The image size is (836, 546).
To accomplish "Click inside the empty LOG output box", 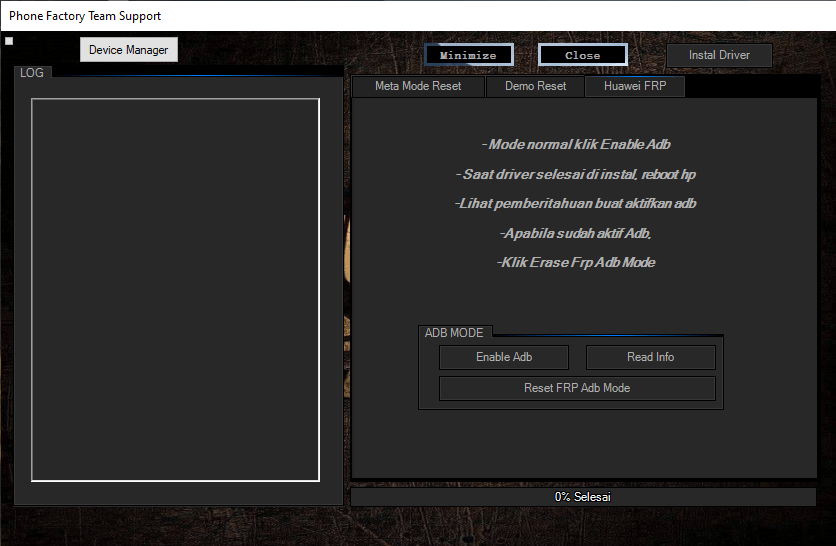I will pyautogui.click(x=175, y=290).
